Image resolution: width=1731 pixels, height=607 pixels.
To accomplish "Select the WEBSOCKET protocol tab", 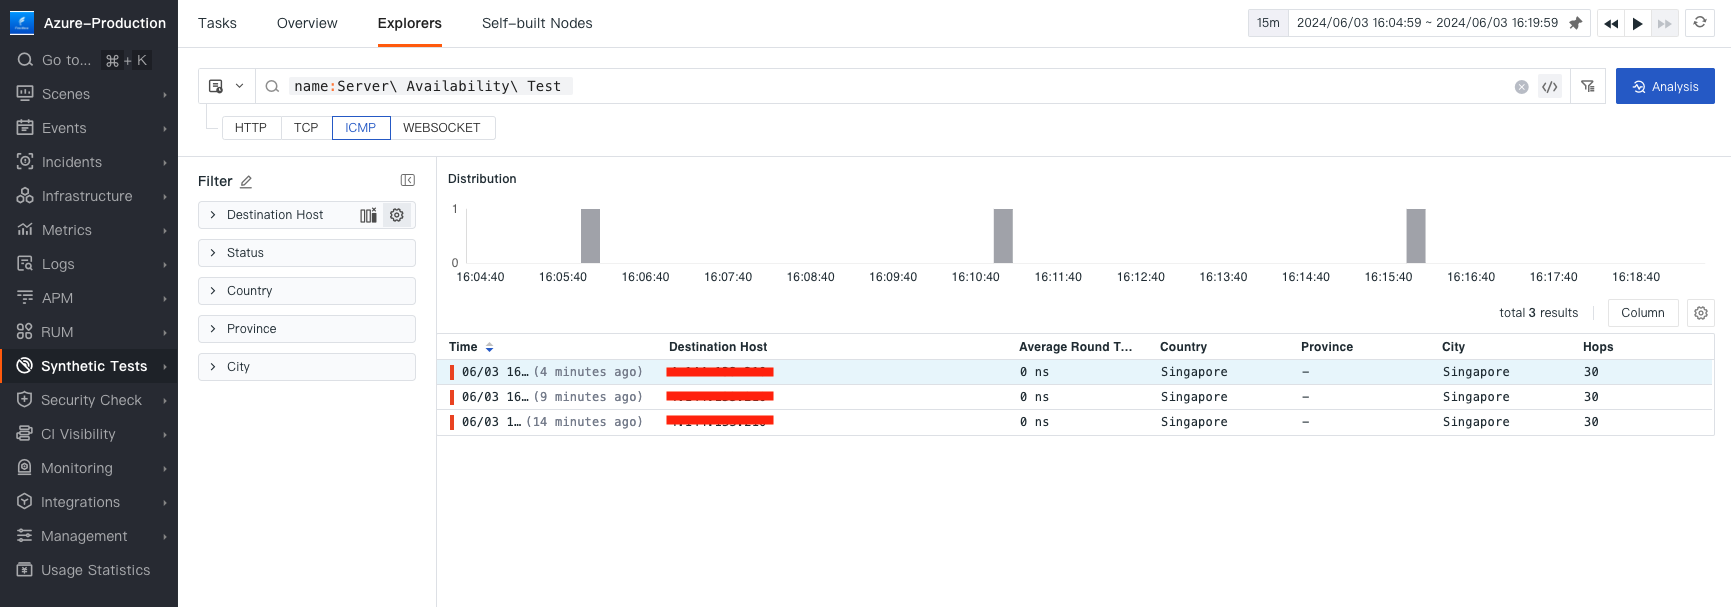I will coord(442,128).
